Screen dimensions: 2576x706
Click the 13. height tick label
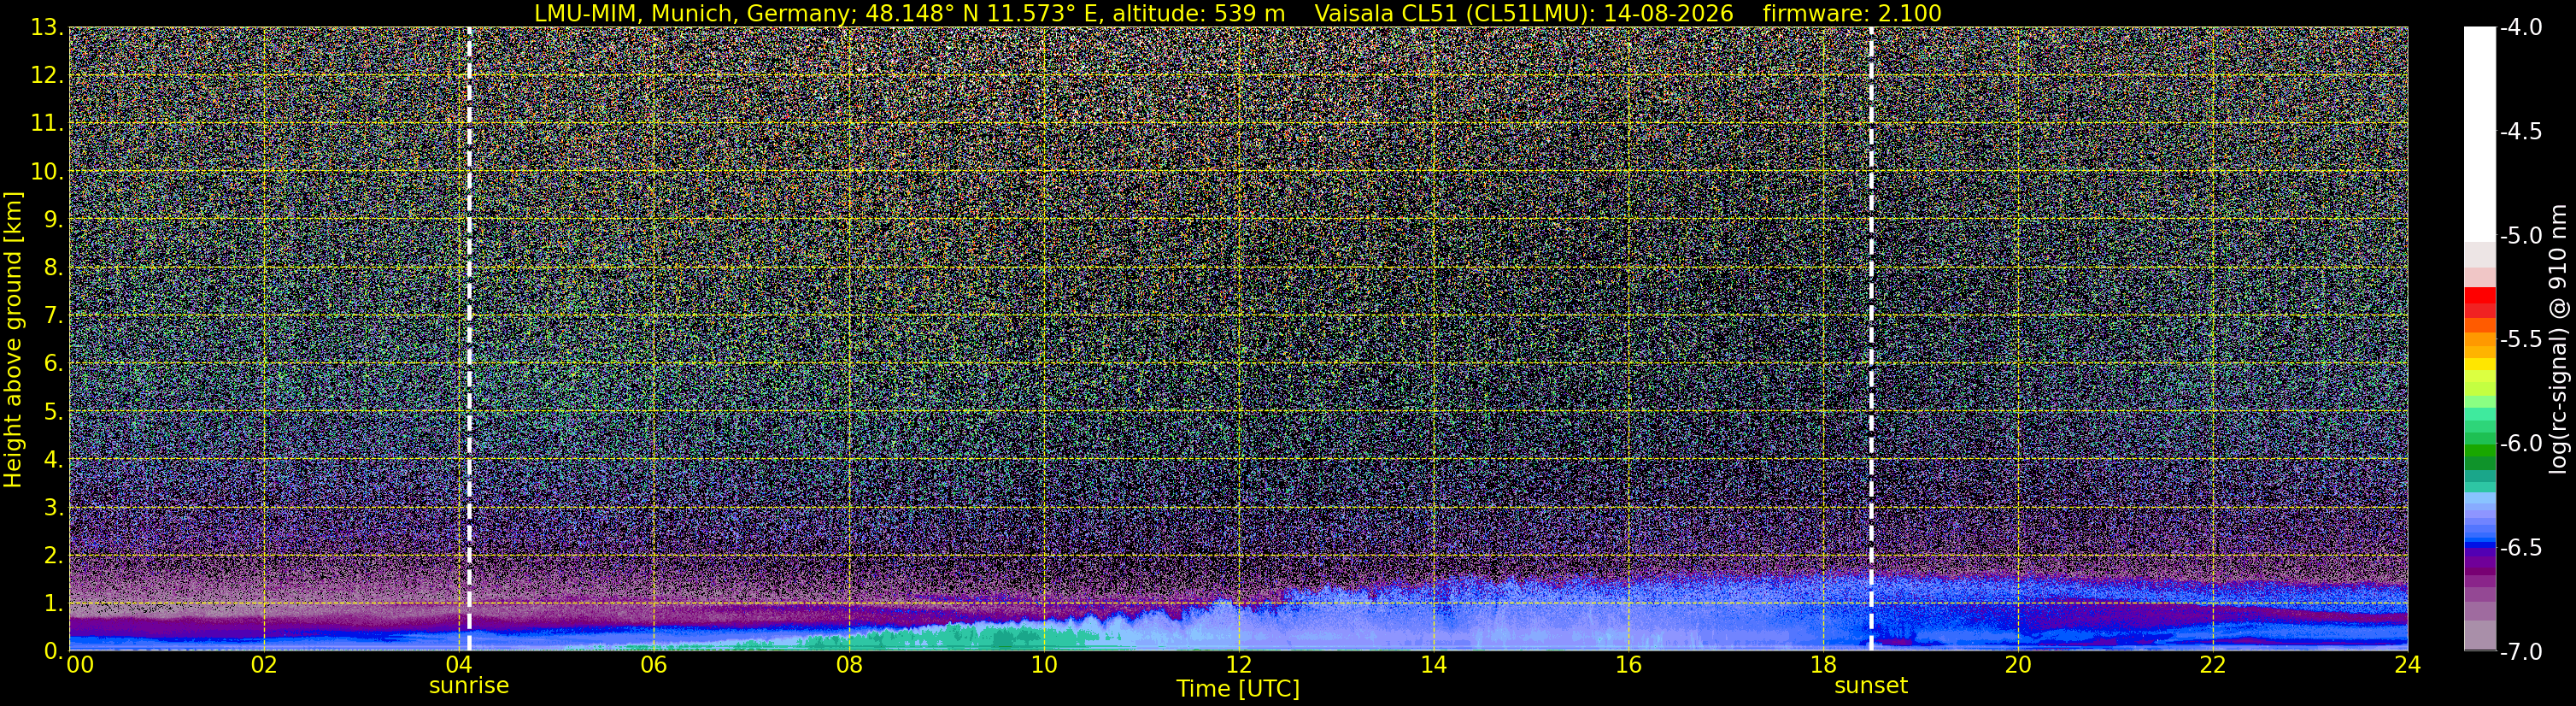coord(47,27)
